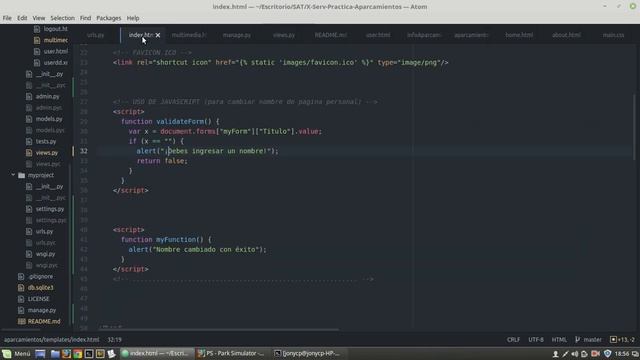
Task: Click the editor vertical scrollbar
Action: click(634, 127)
